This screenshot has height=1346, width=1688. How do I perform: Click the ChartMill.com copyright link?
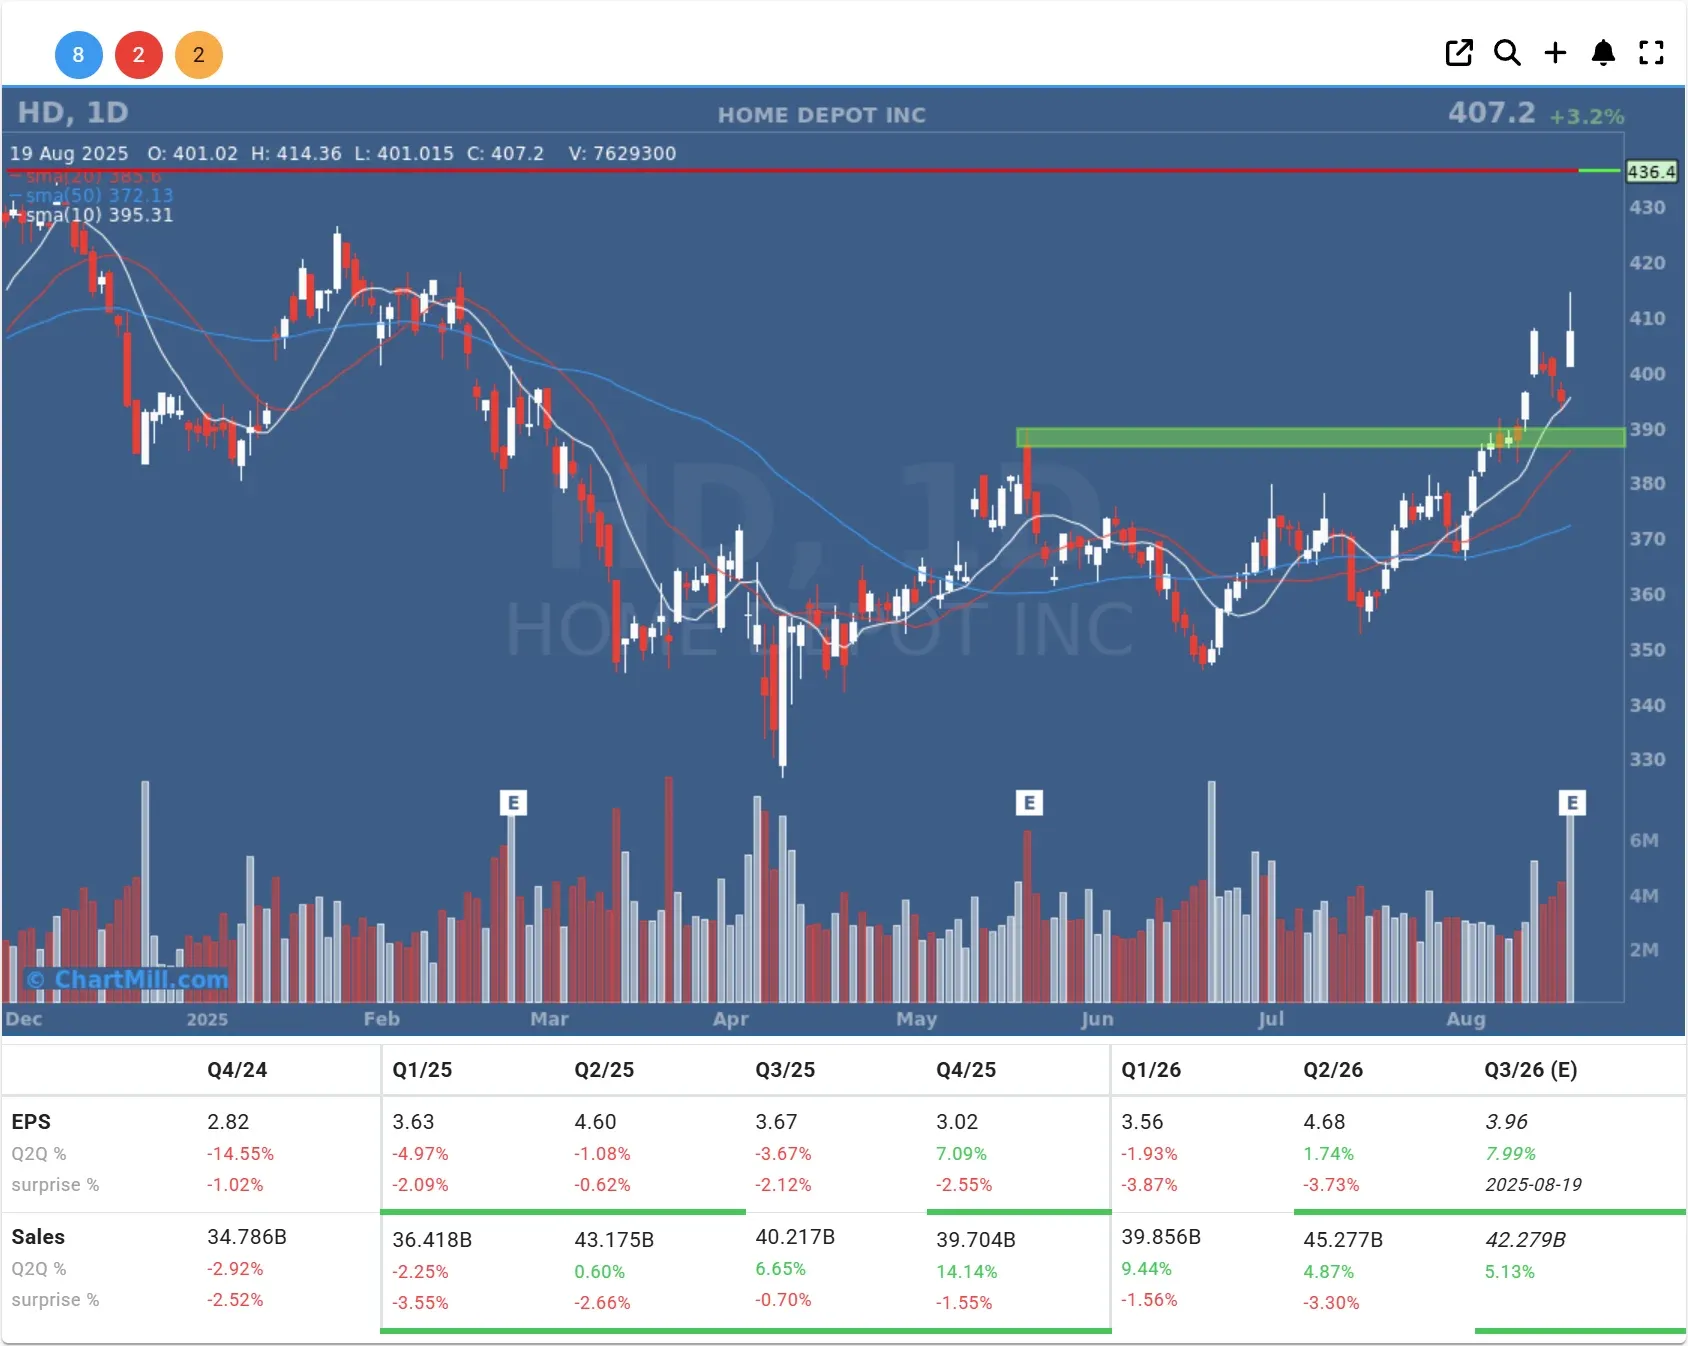[x=127, y=980]
